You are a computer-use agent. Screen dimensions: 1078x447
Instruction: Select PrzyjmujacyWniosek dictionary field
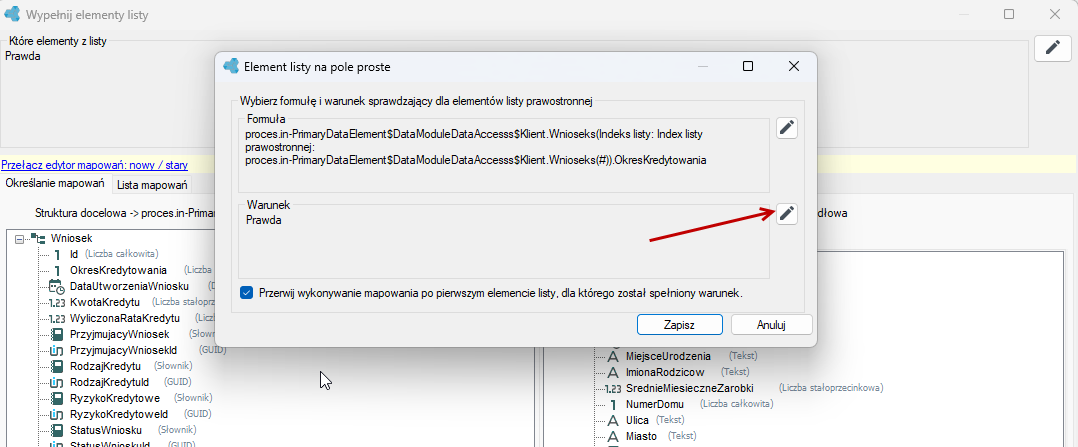click(119, 334)
